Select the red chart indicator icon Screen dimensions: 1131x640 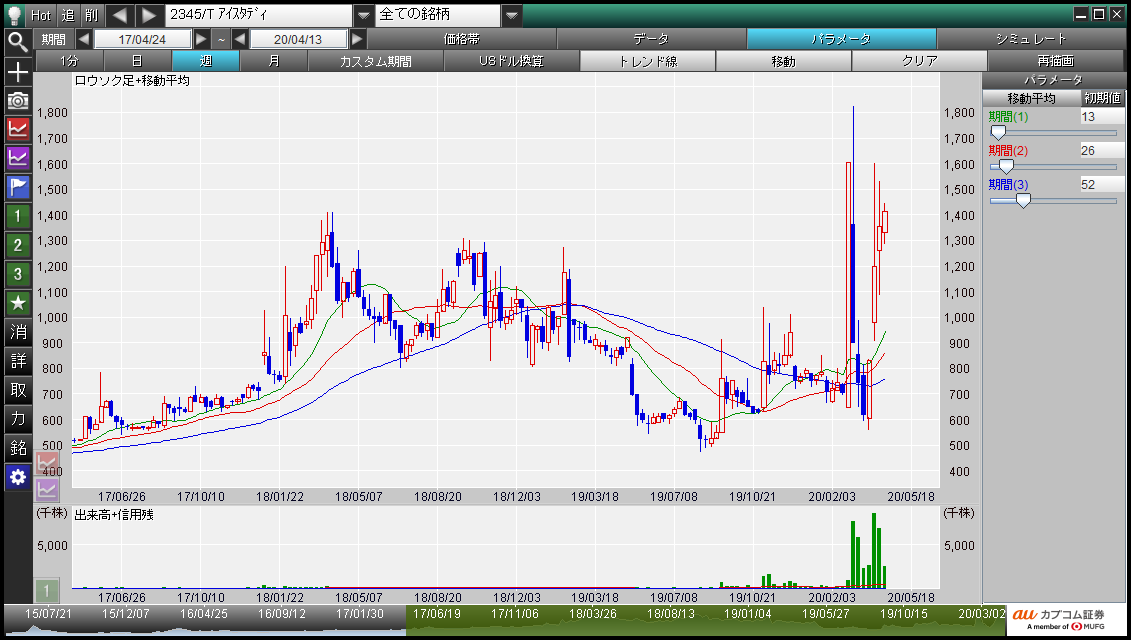point(18,128)
